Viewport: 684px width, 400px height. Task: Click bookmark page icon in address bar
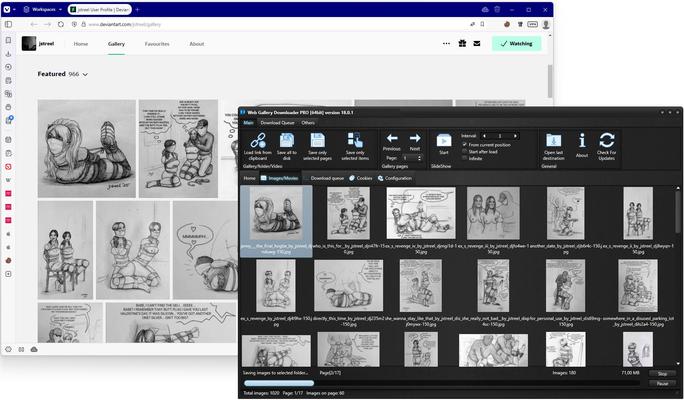coord(482,24)
